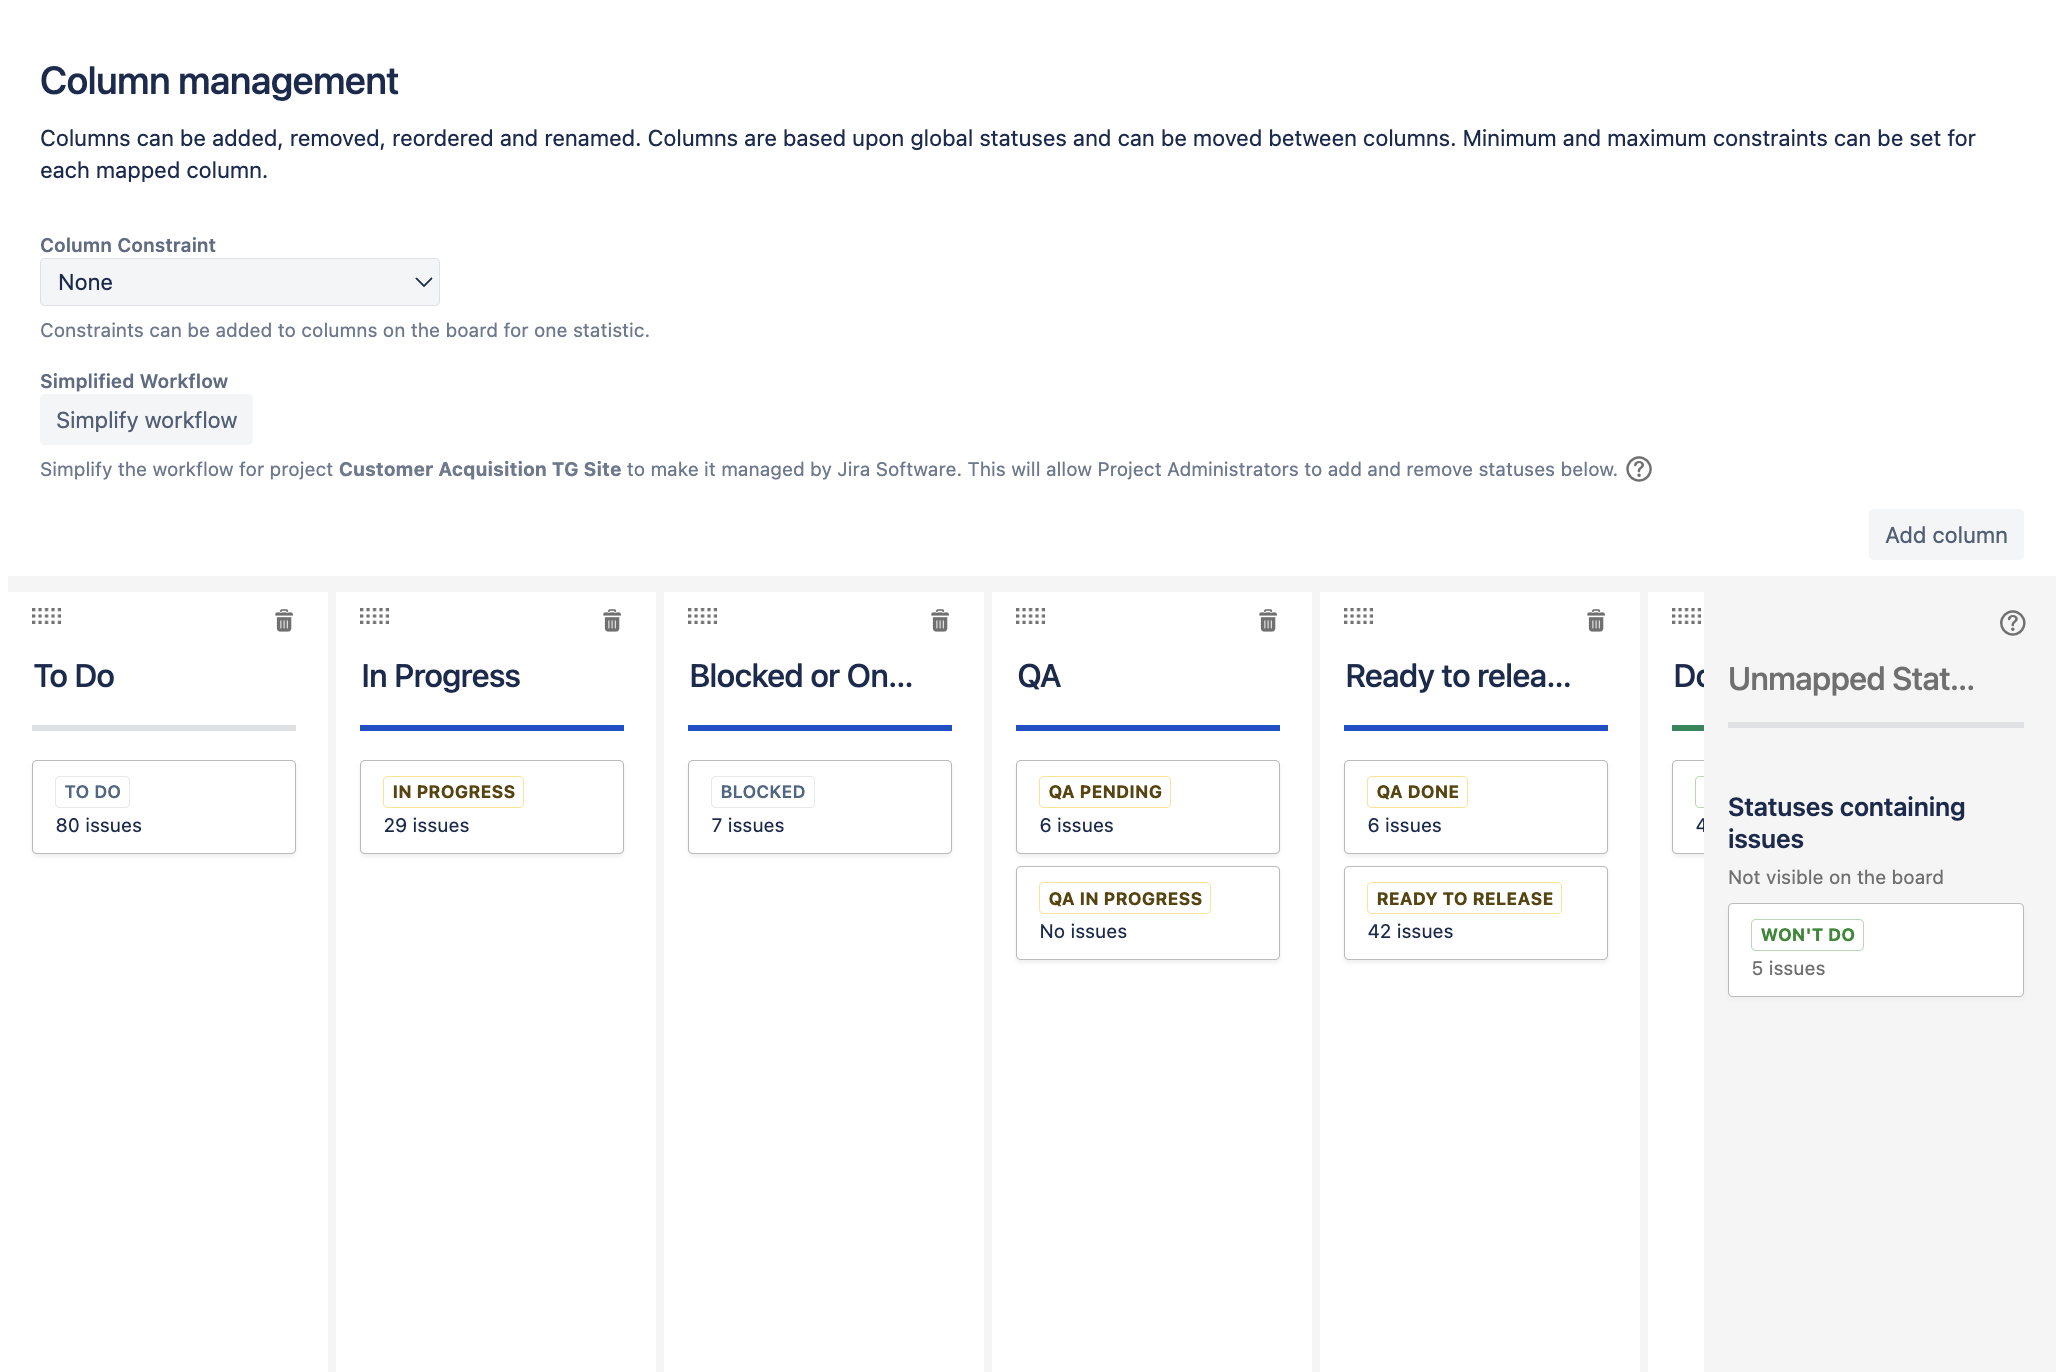The height and width of the screenshot is (1372, 2072).
Task: Click help icon beside simplify workflow description
Action: [x=1639, y=469]
